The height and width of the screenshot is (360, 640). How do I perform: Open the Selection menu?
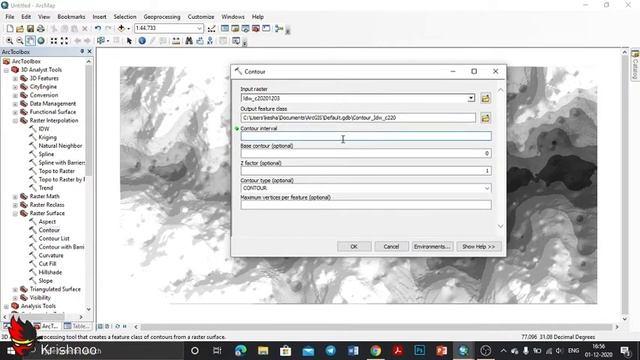coord(125,17)
